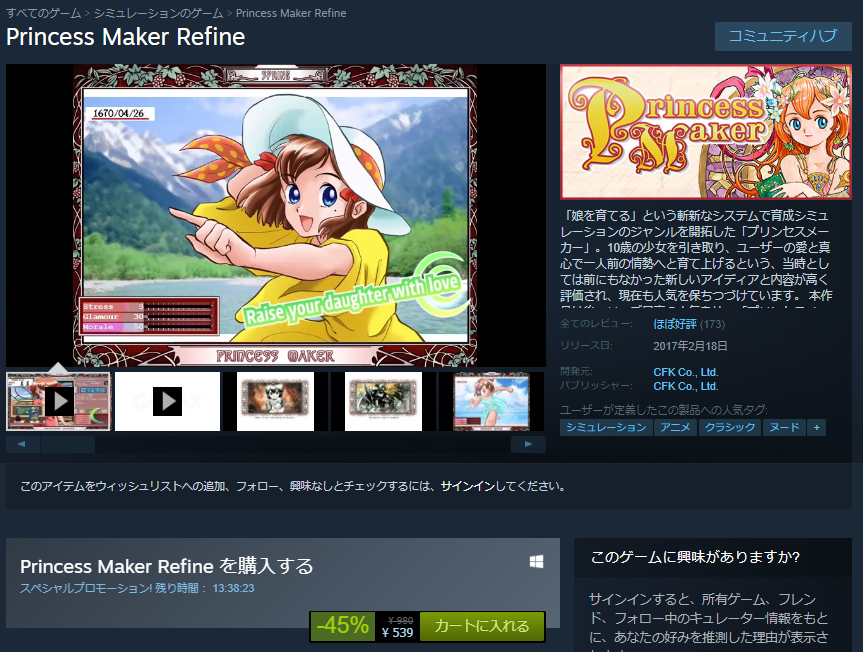The image size is (863, 652).
Task: Go to すべてのゲーム breadcrumb
Action: point(43,13)
